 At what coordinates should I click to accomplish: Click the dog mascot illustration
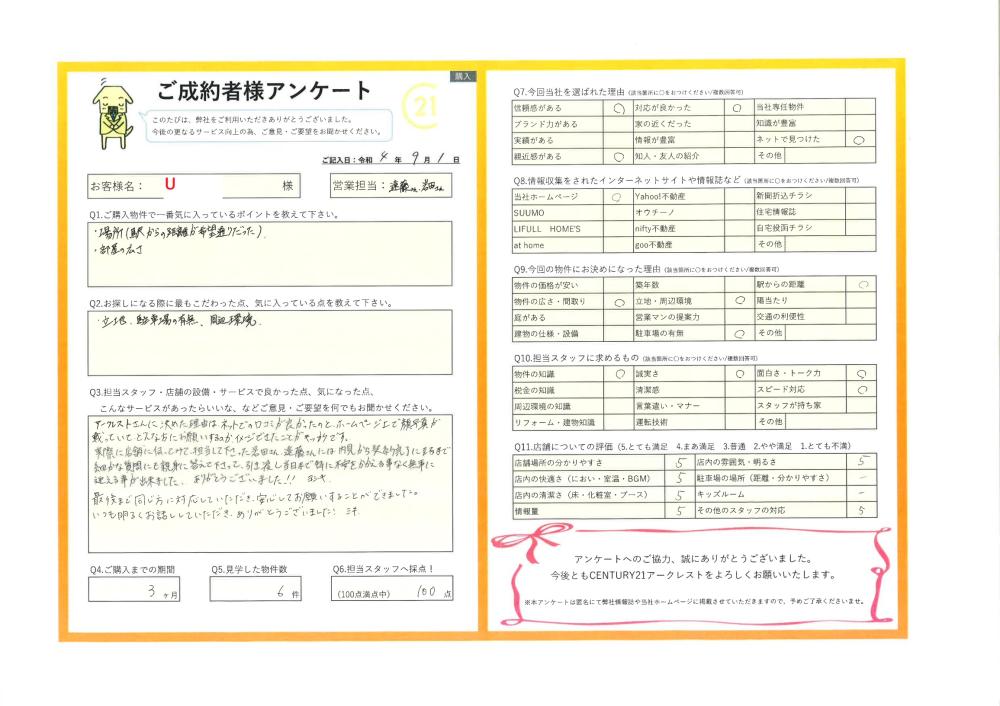coord(111,111)
